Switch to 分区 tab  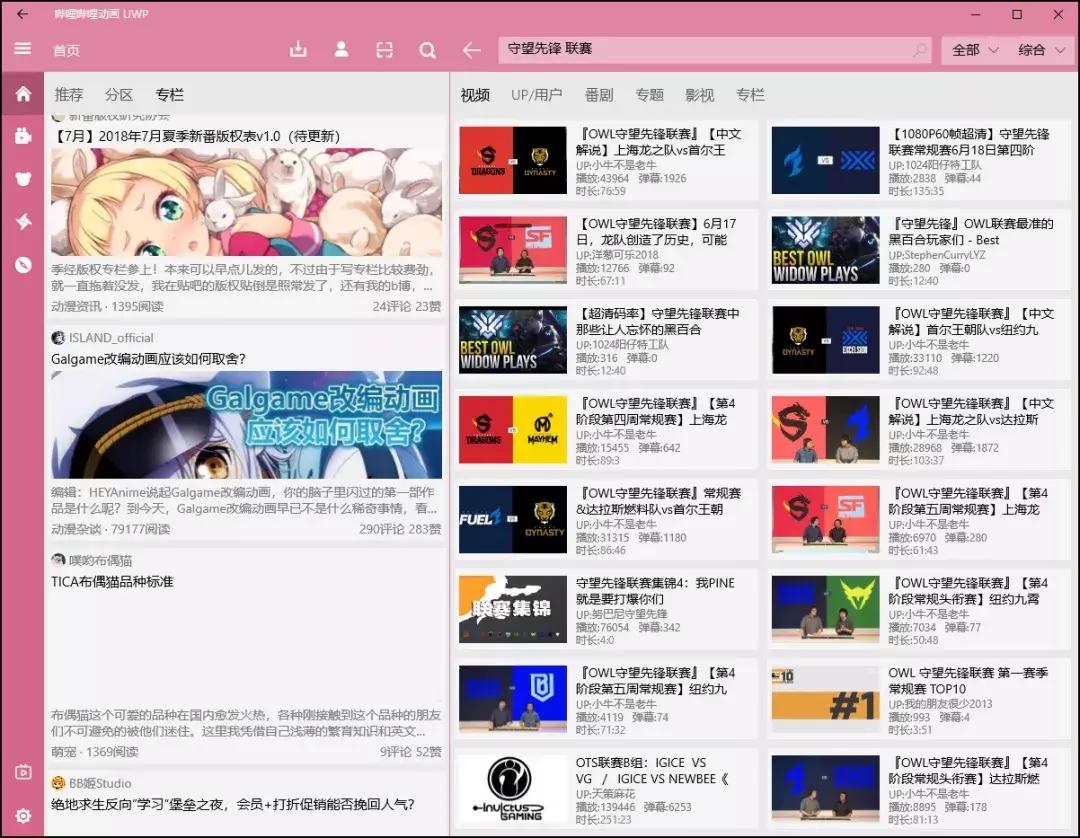[118, 94]
